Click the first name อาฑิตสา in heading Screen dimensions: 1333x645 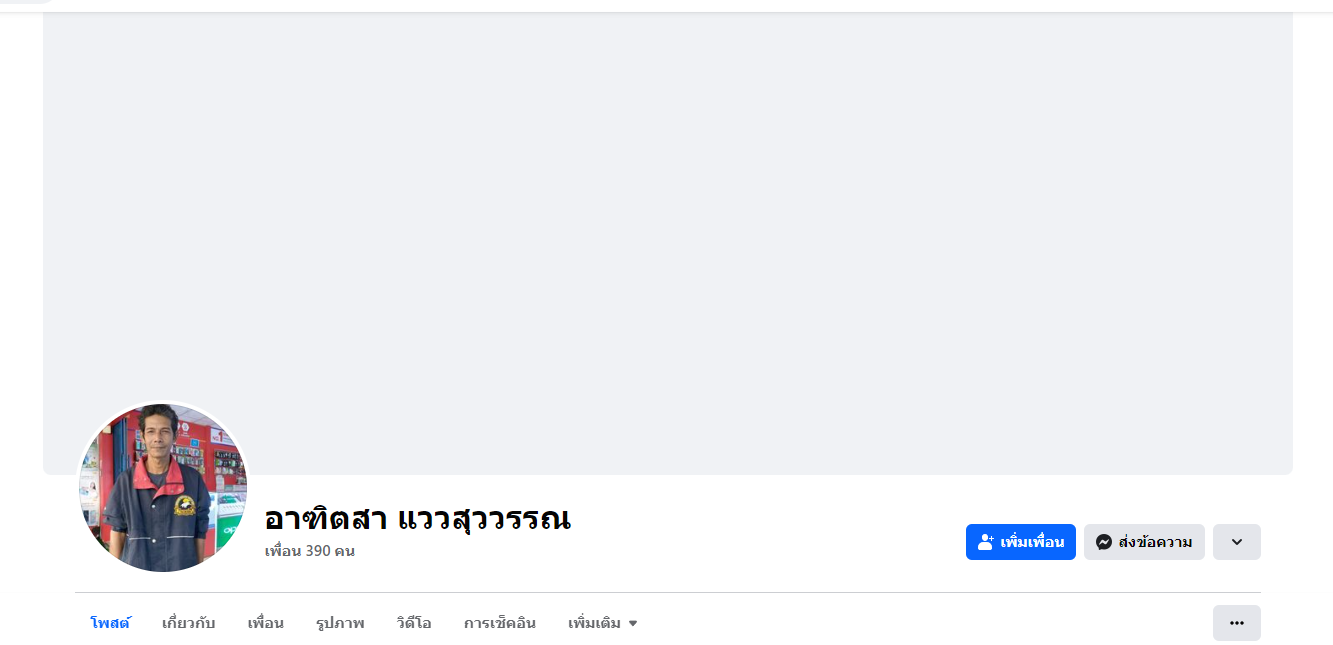(x=325, y=519)
